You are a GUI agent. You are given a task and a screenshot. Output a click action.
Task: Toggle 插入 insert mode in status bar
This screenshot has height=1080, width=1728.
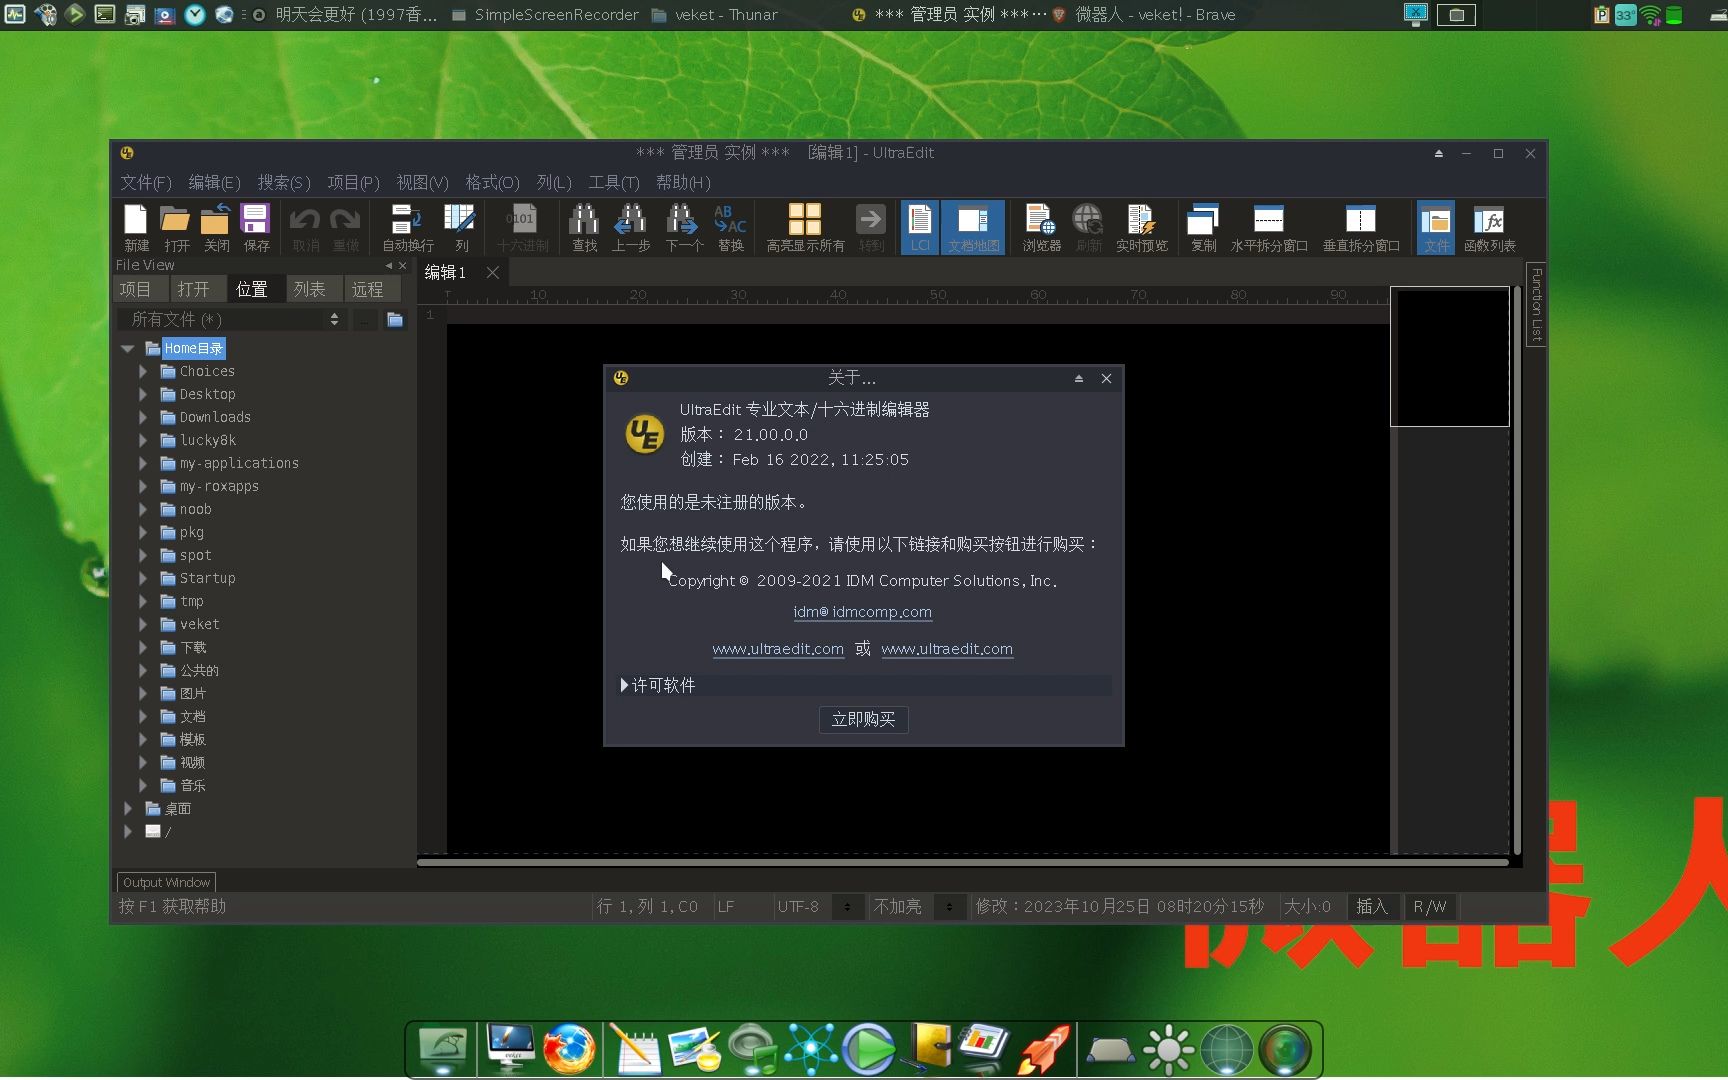tap(1372, 906)
